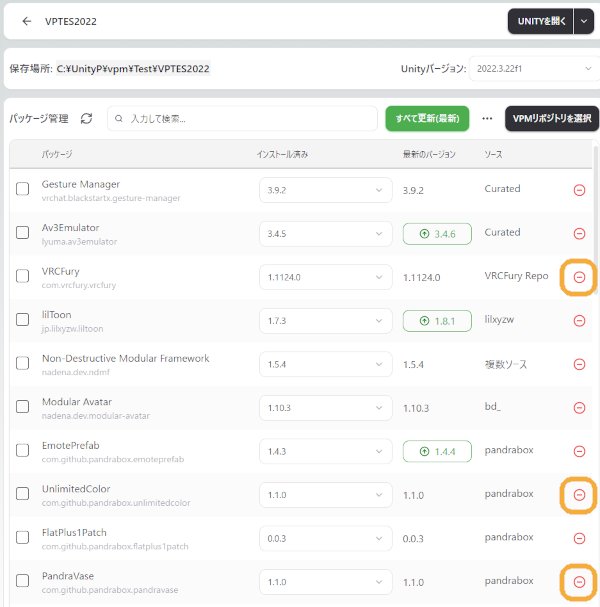Focus the 入力して検索 search field
This screenshot has width=600, height=607.
(x=242, y=118)
